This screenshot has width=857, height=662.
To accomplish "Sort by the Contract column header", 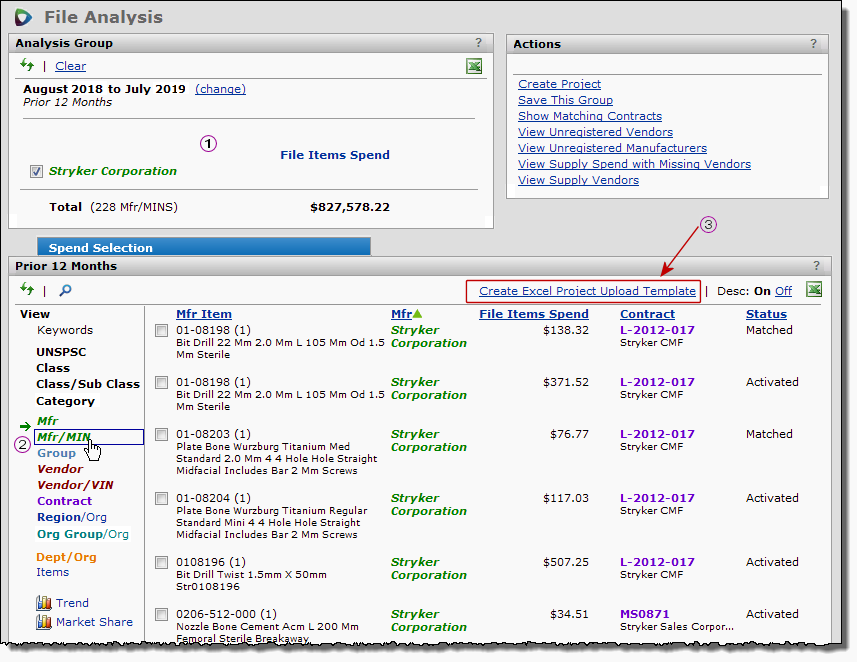I will (x=647, y=314).
